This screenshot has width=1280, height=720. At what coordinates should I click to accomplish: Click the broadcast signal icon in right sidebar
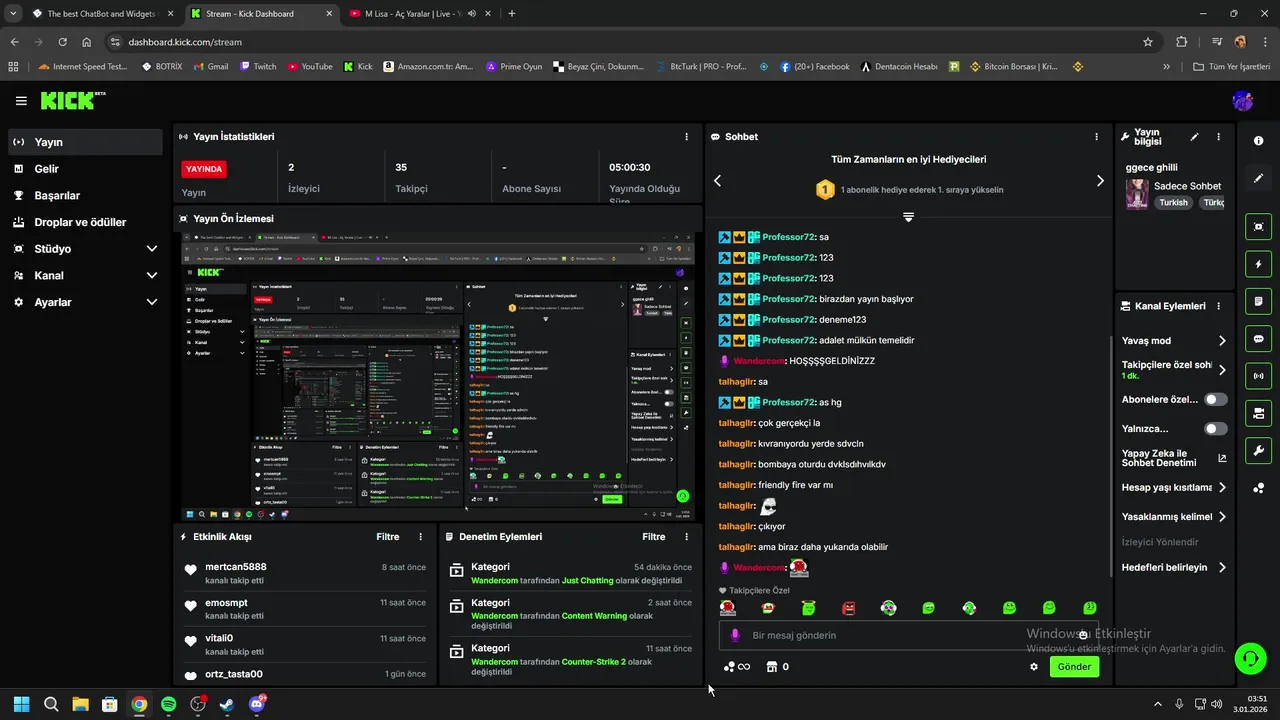click(x=1259, y=376)
